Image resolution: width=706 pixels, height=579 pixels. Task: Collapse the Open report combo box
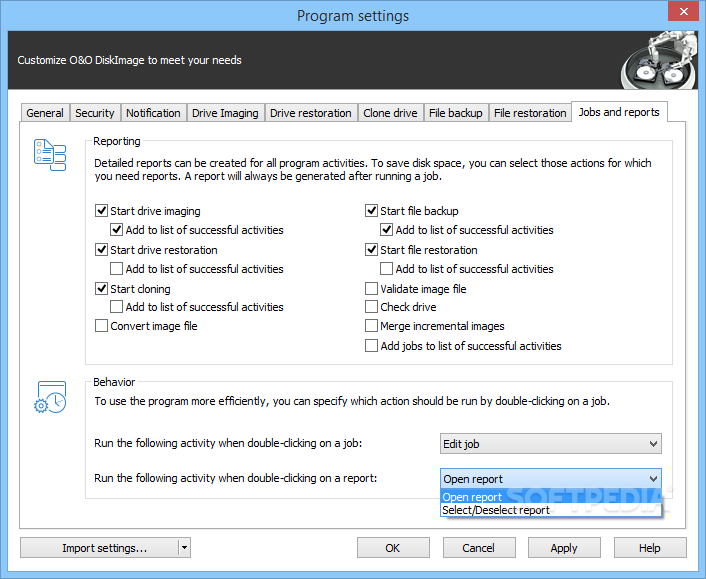[551, 479]
